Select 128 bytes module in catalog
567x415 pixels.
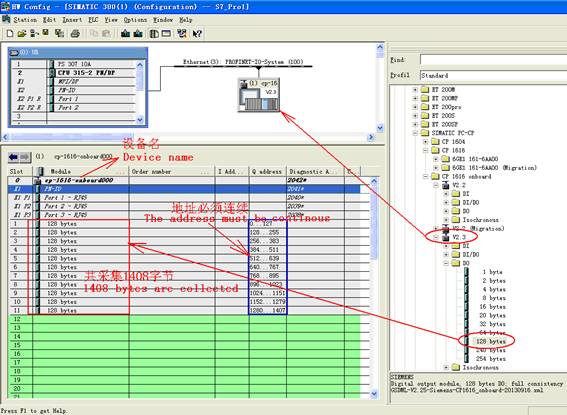[x=490, y=341]
